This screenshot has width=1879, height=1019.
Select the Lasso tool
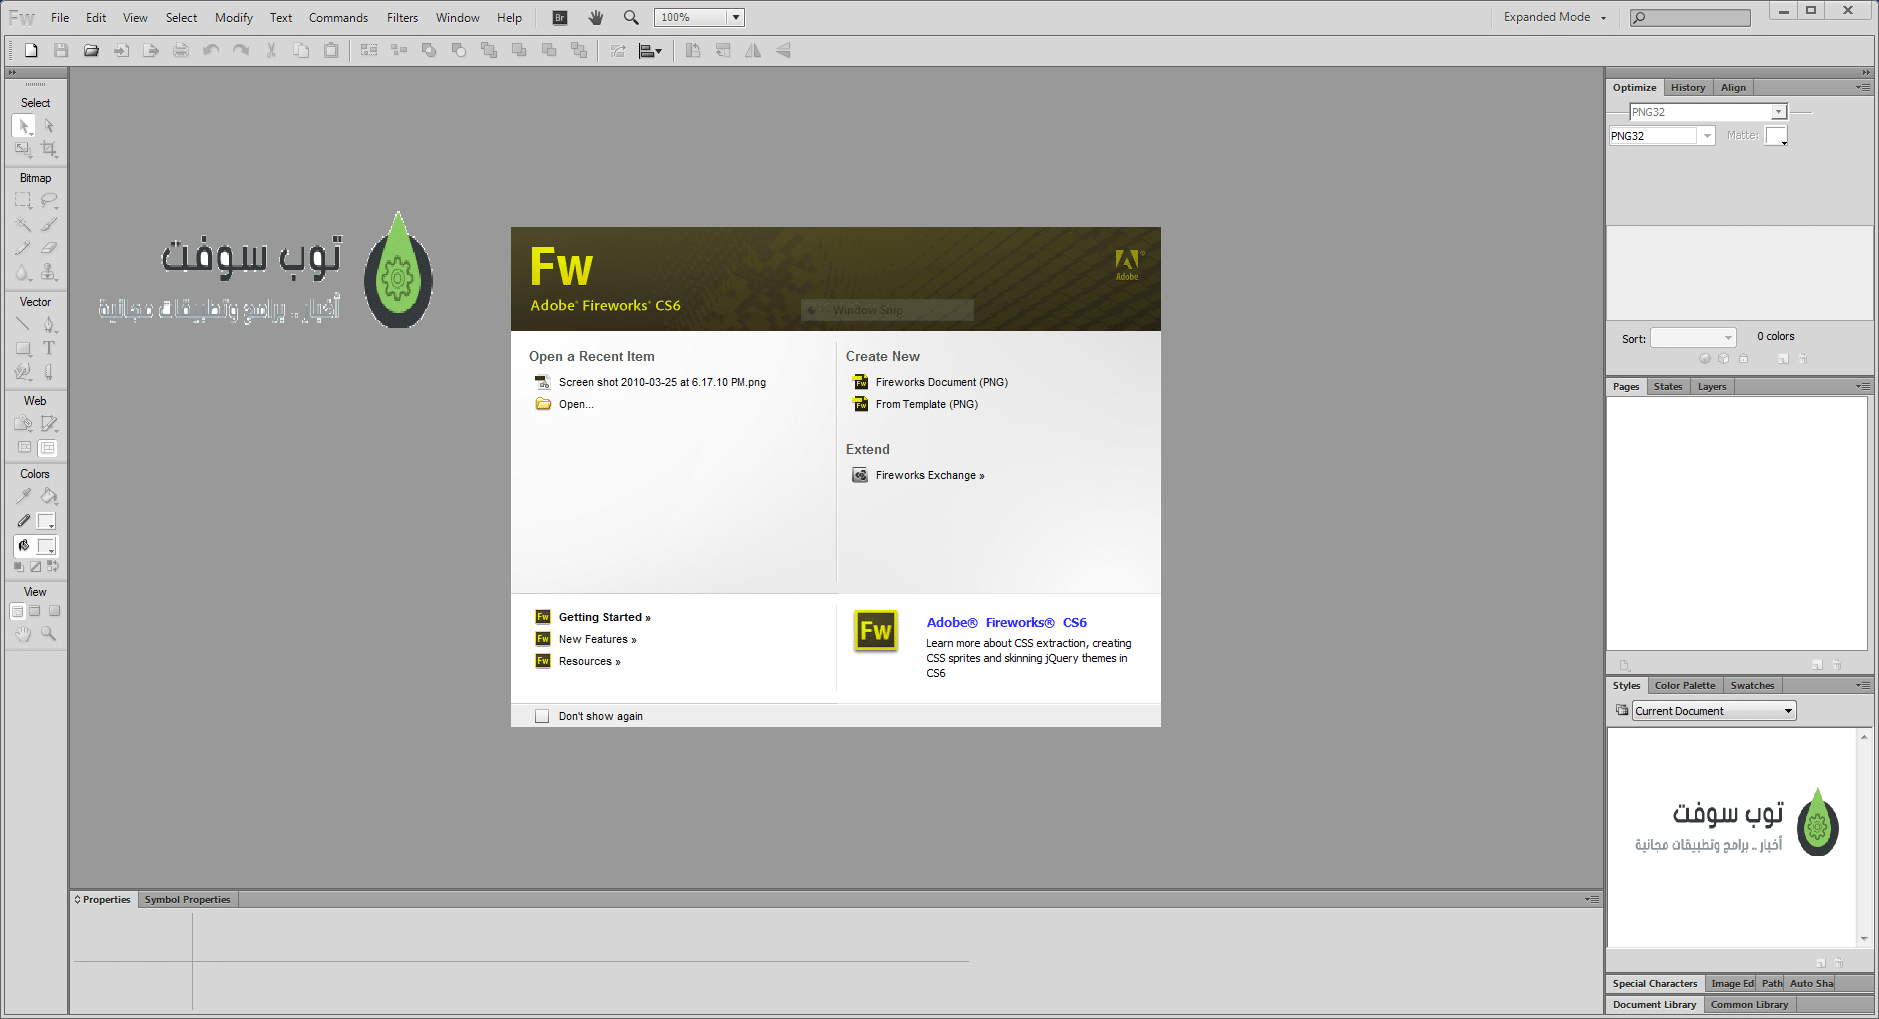pyautogui.click(x=49, y=201)
